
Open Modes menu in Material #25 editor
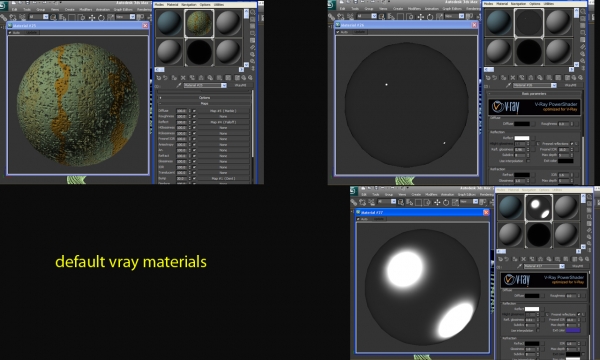[x=159, y=5]
